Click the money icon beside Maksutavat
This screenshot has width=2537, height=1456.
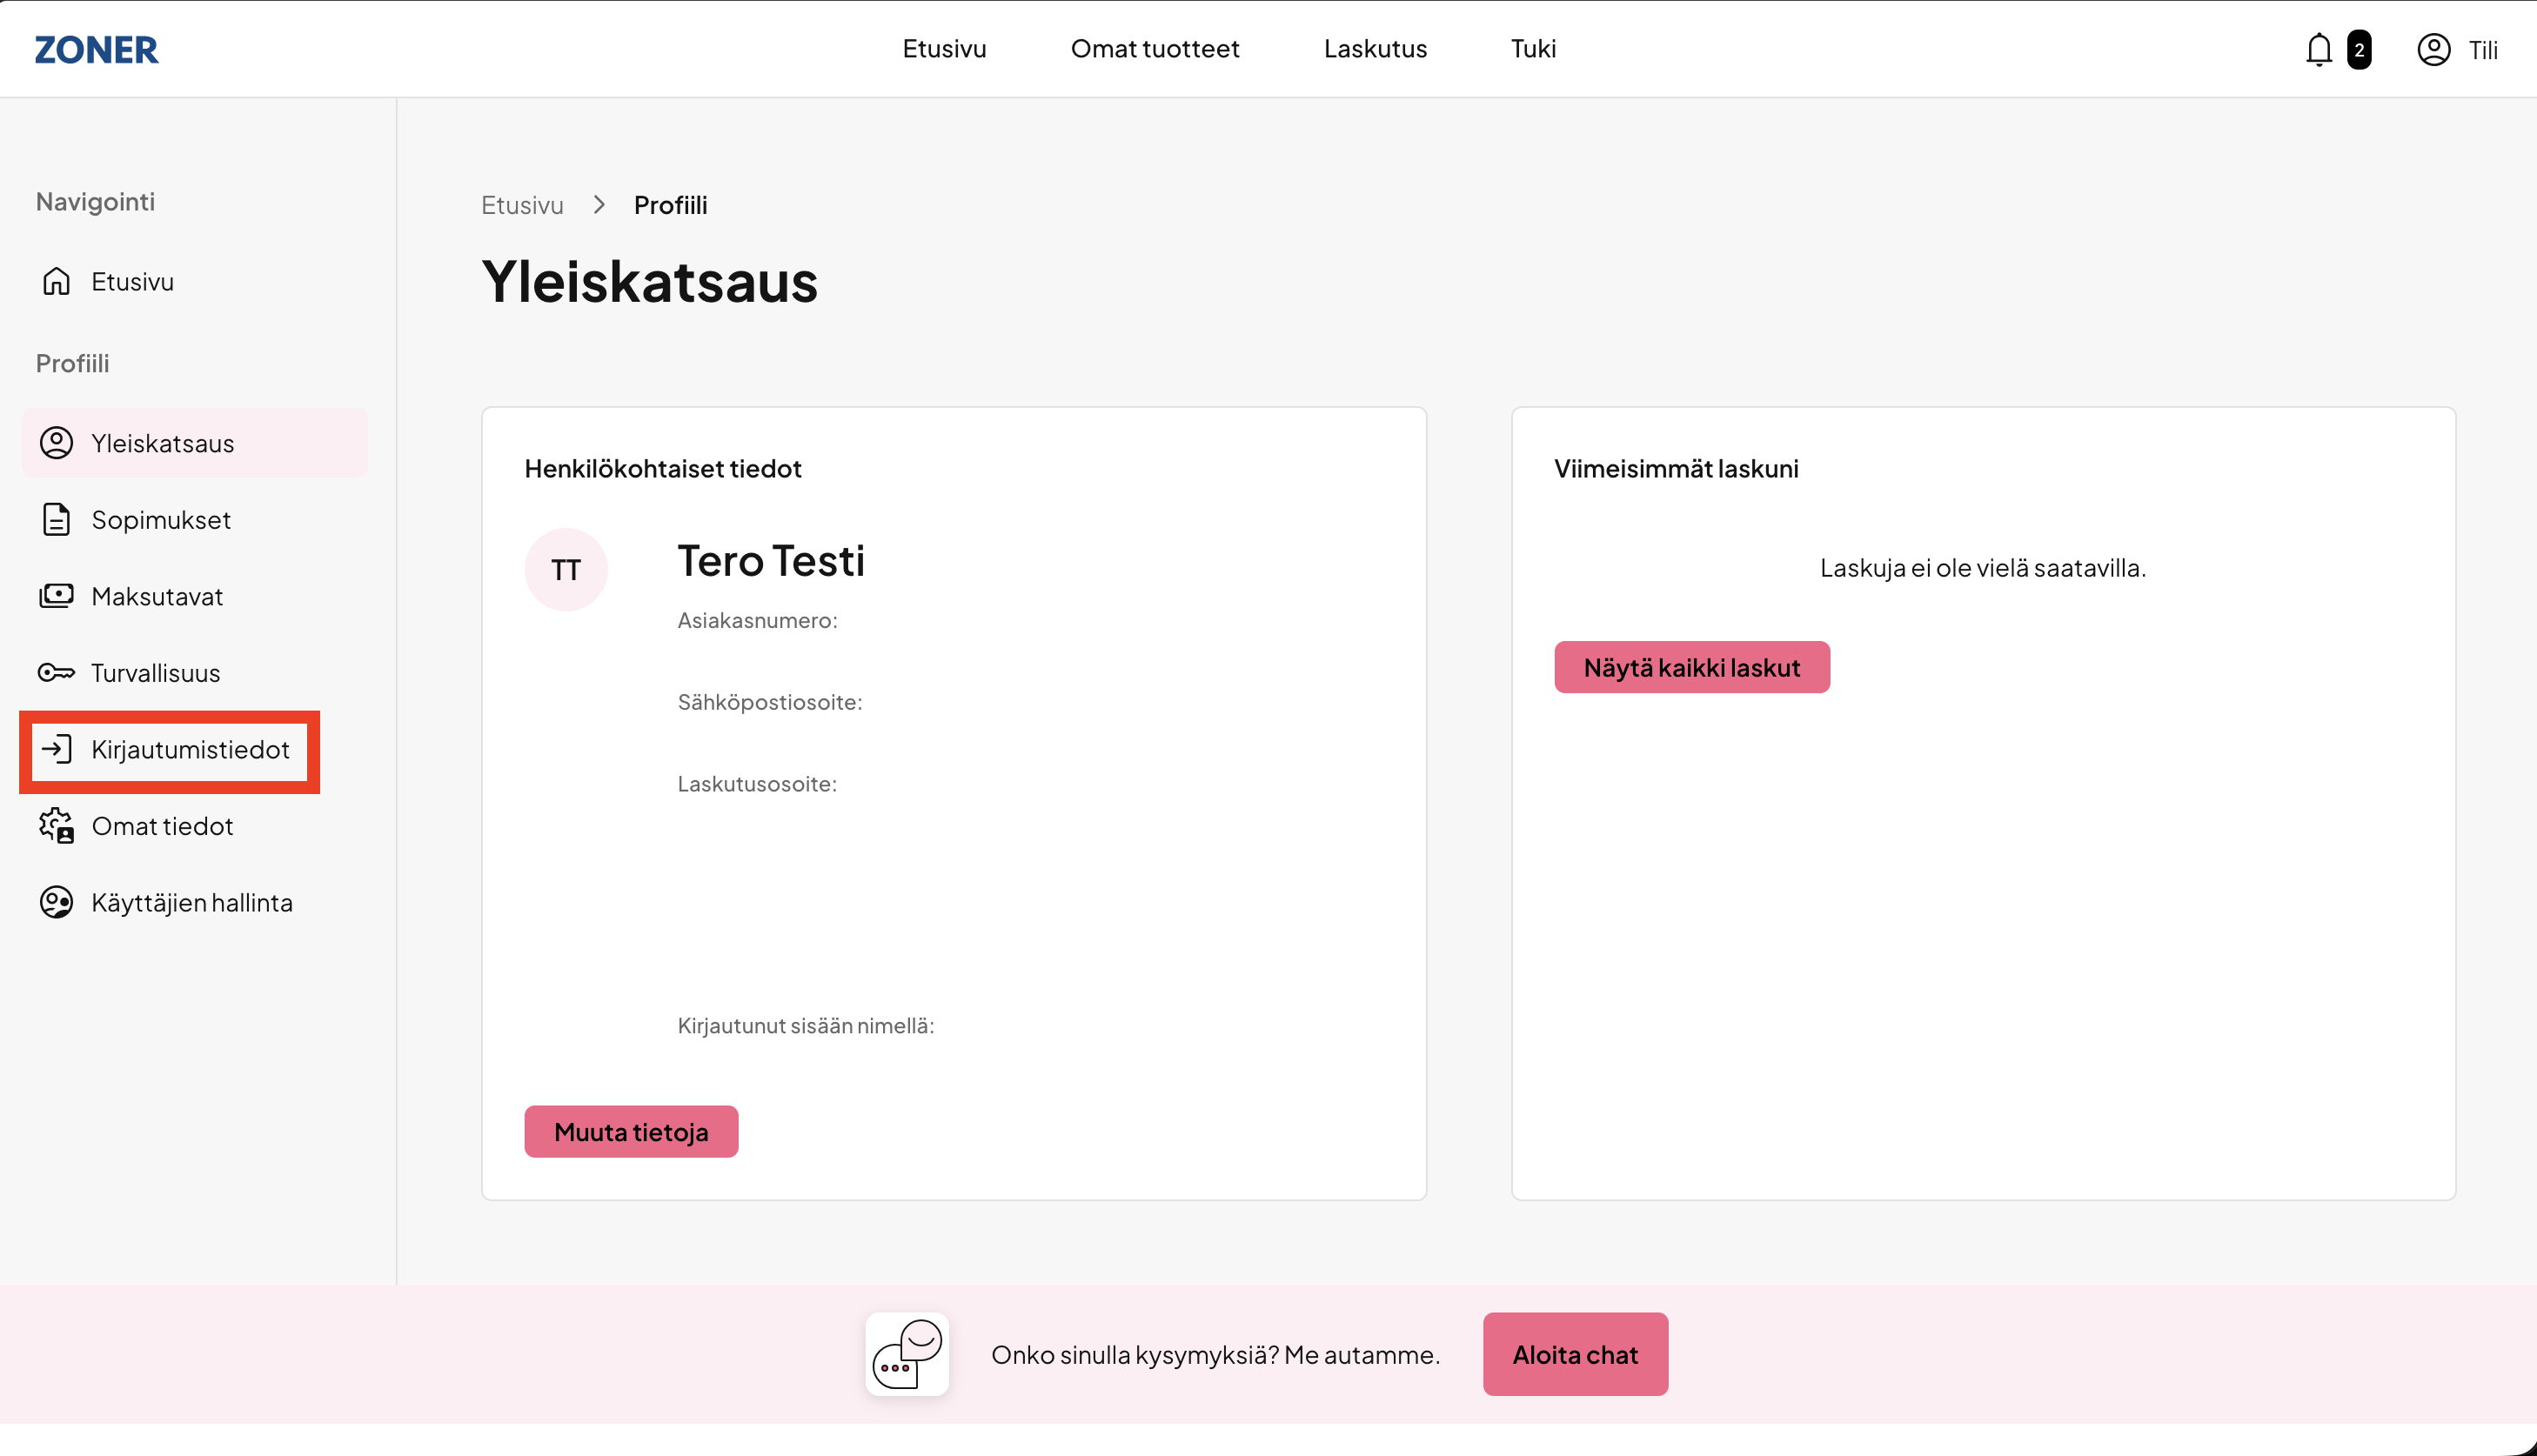pyautogui.click(x=56, y=596)
